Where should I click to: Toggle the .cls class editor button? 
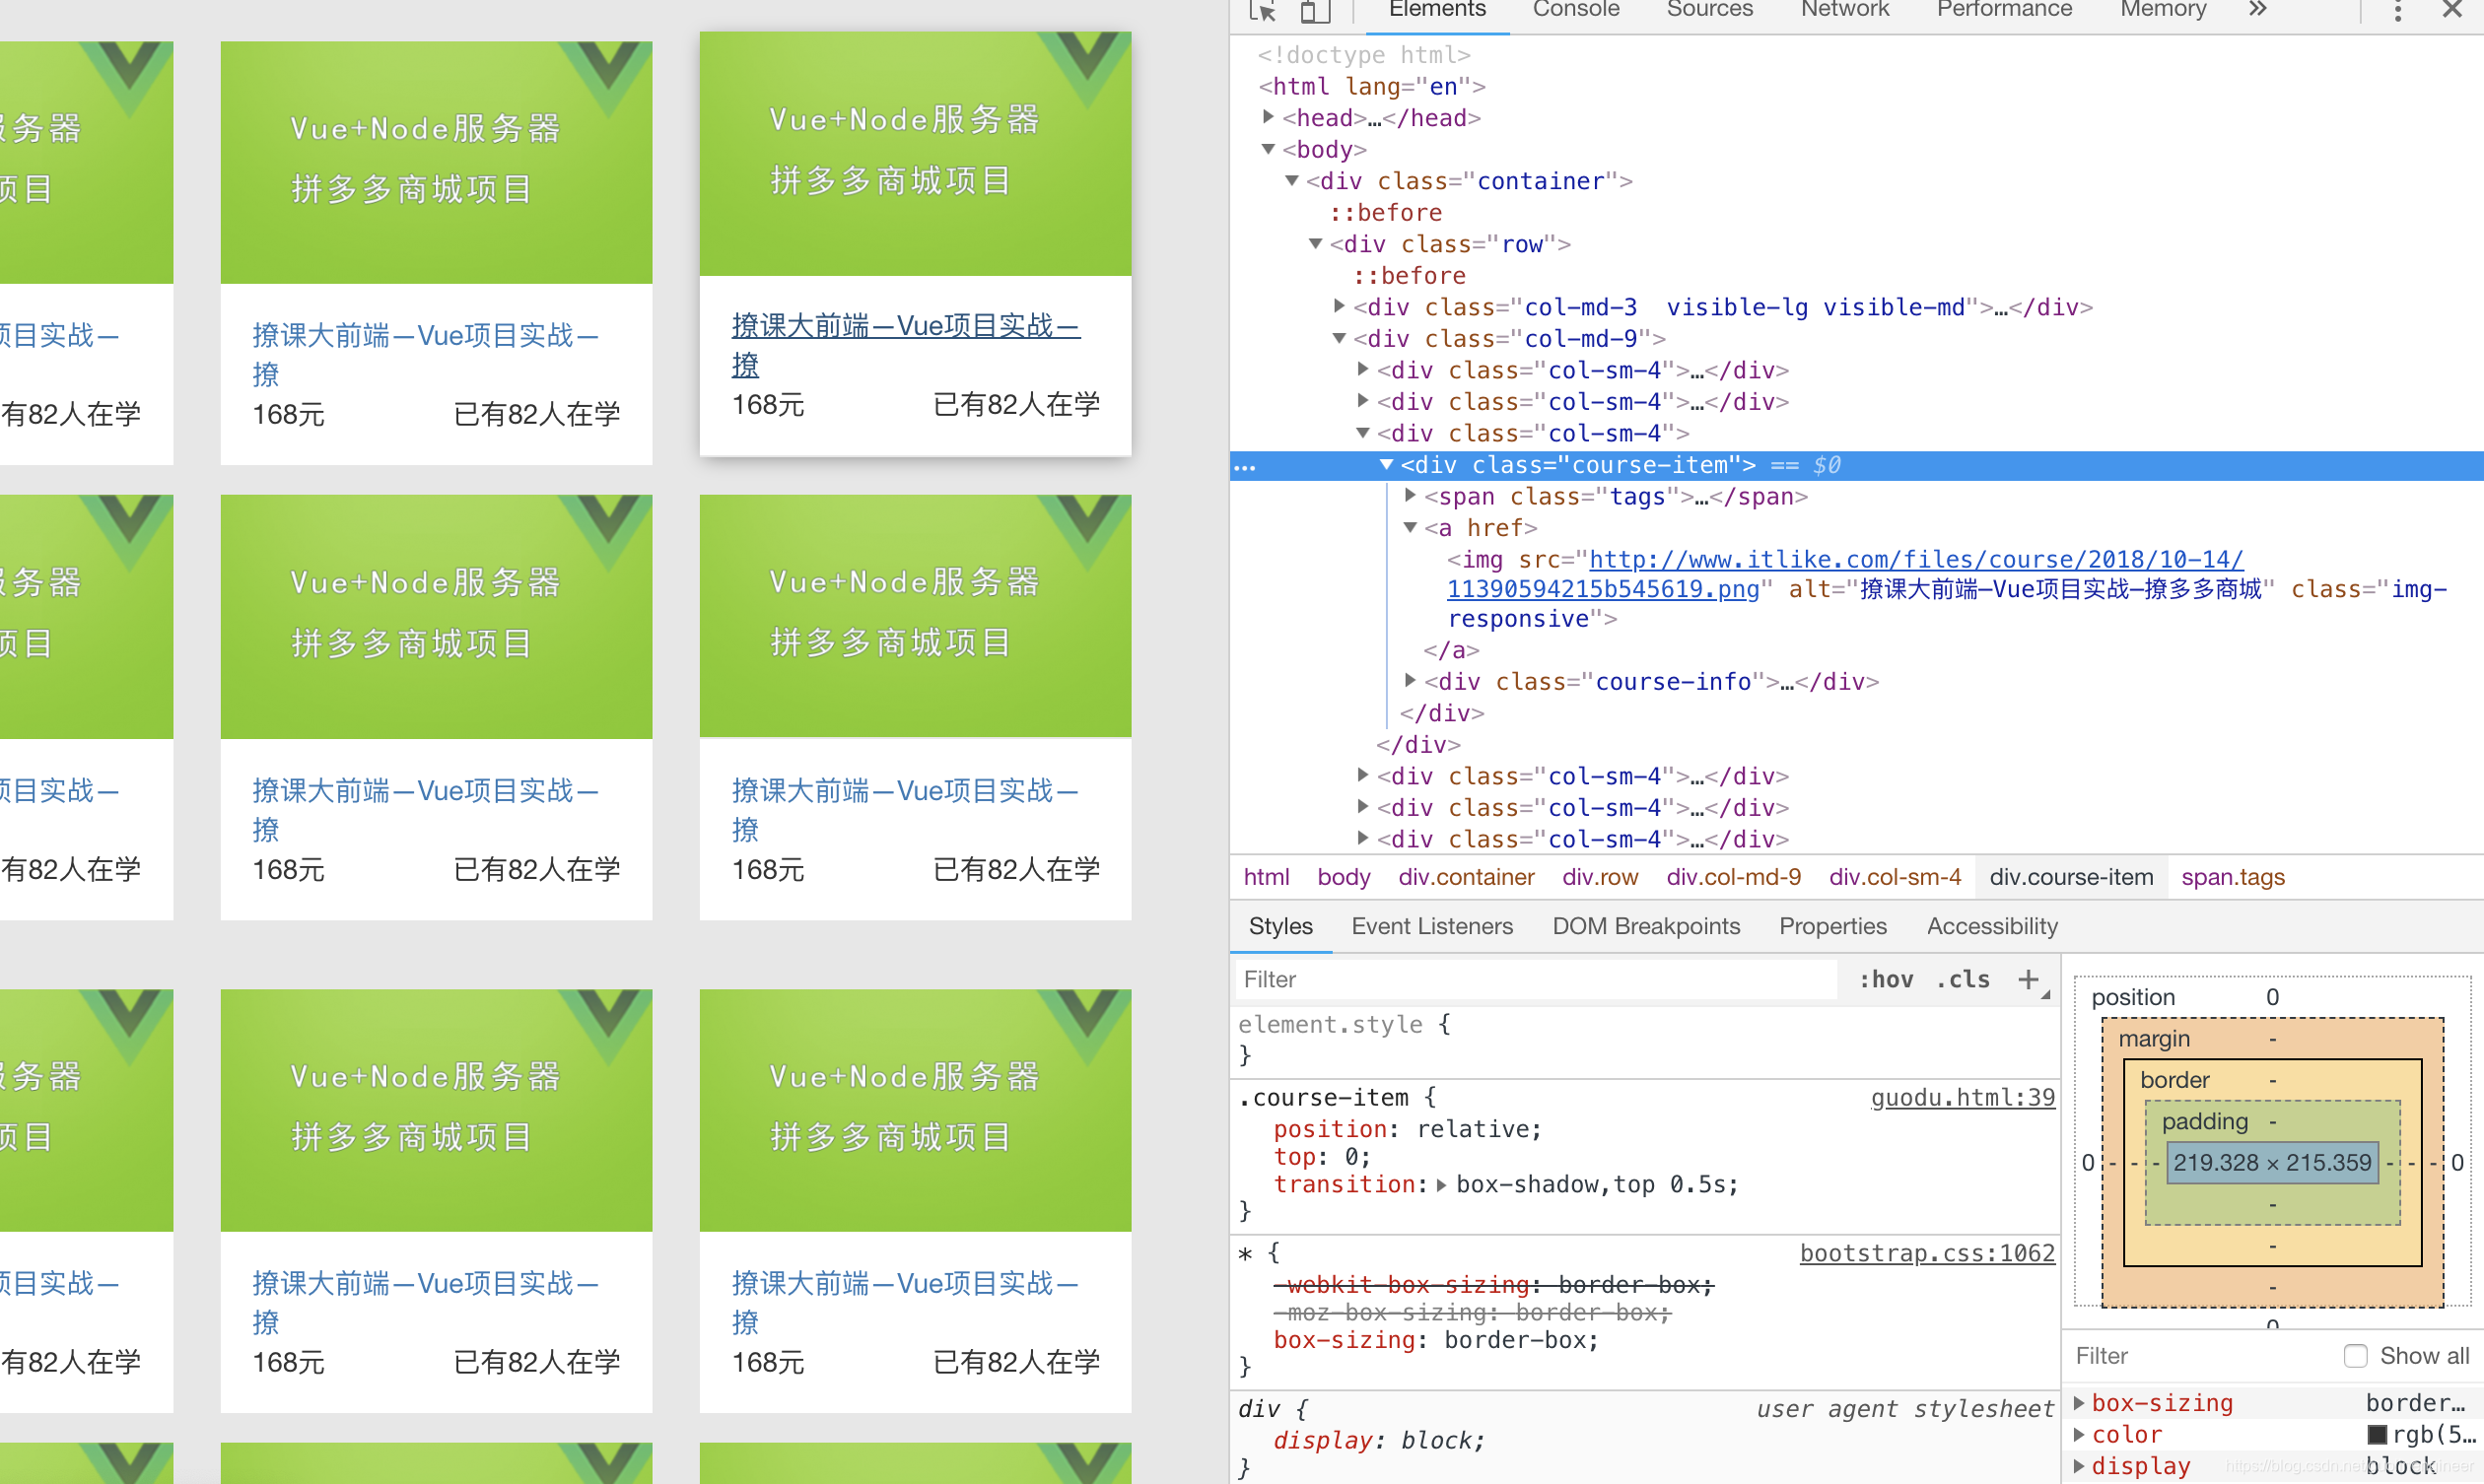click(x=1963, y=979)
